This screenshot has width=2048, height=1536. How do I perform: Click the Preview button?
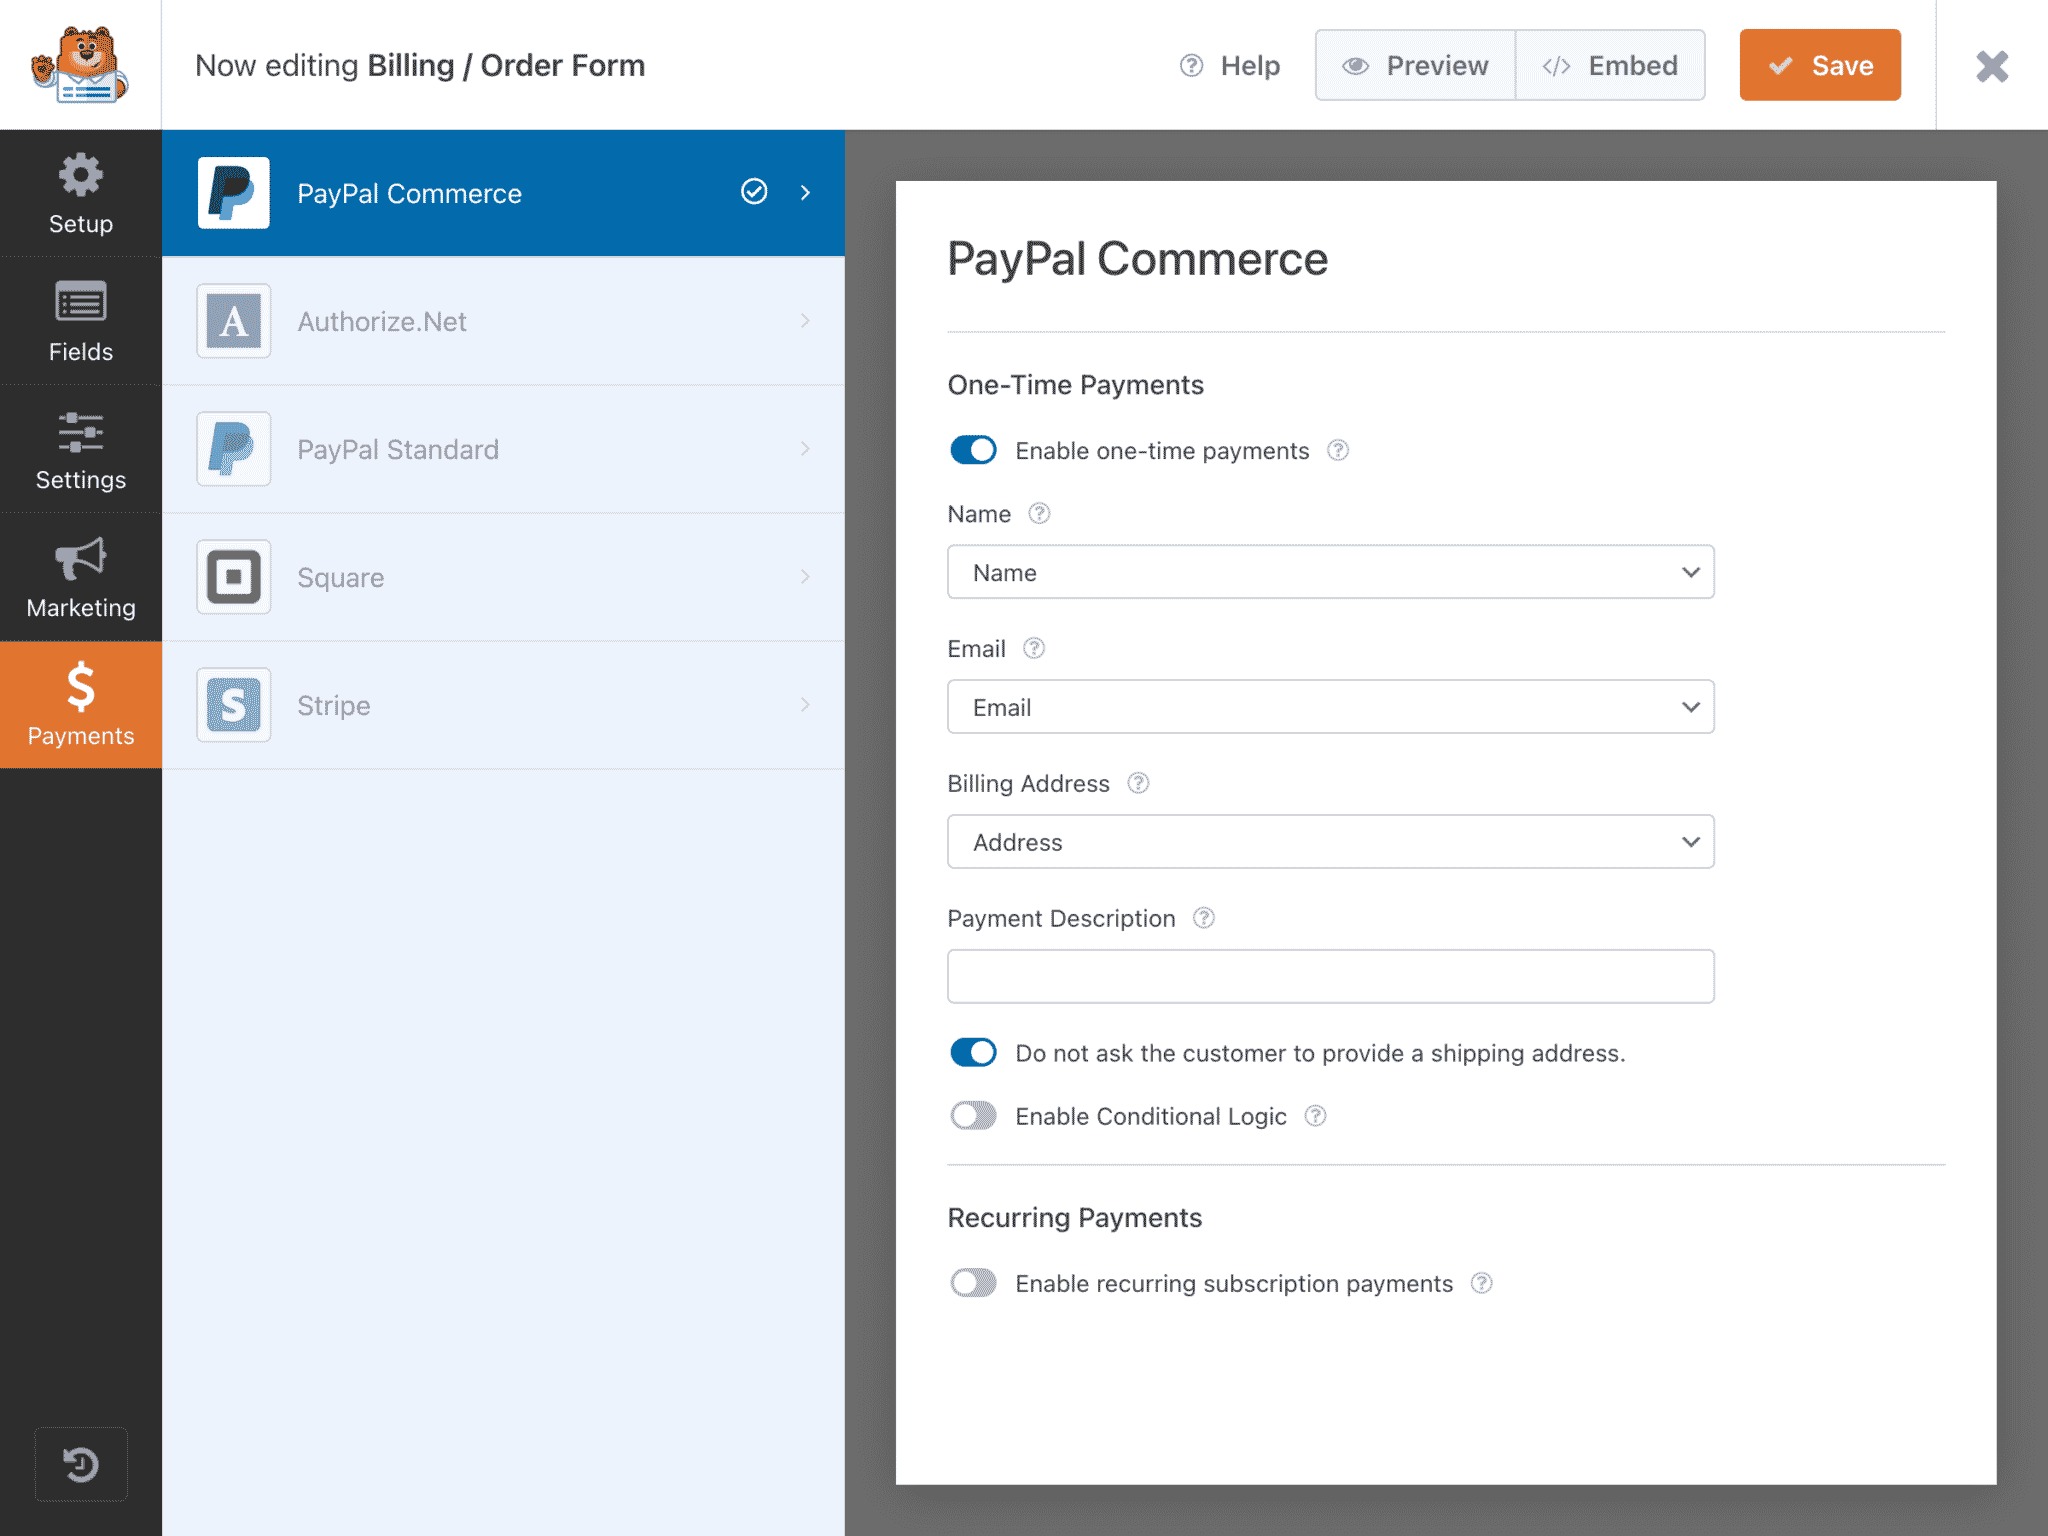1415,65
